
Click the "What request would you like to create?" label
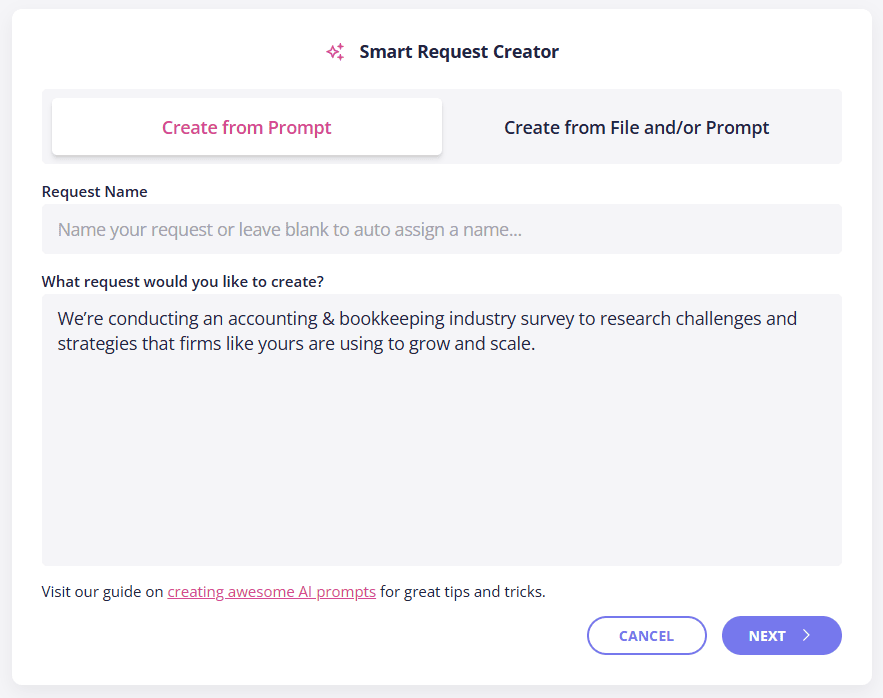[182, 281]
